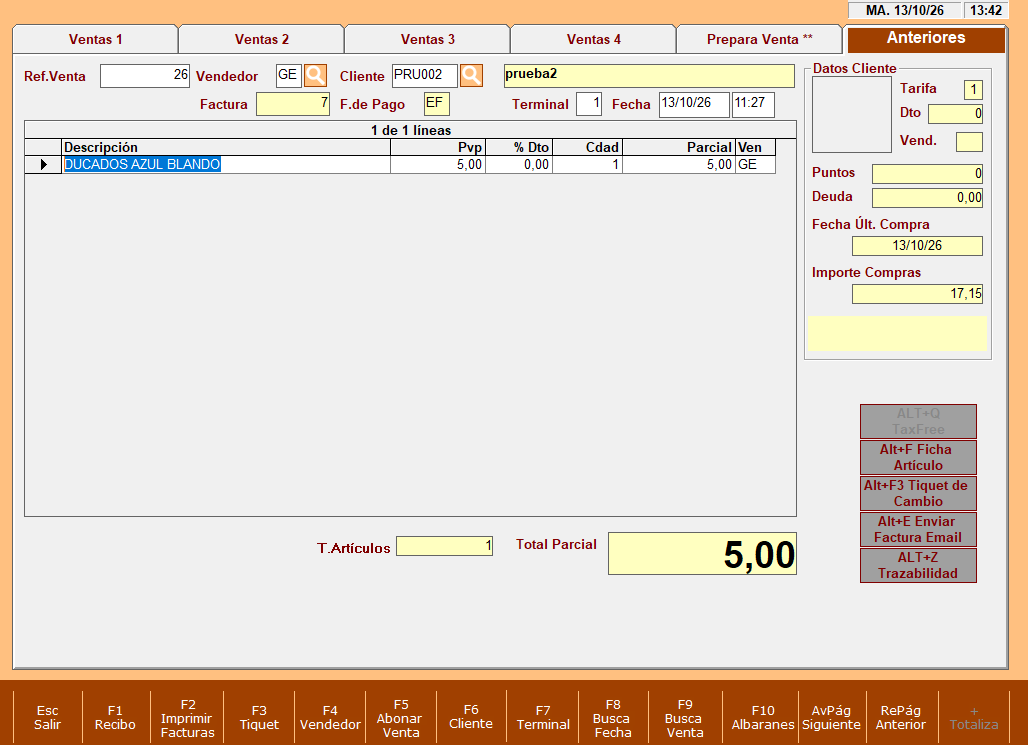
Task: Click the Cliente code field PRU002
Action: click(x=425, y=75)
